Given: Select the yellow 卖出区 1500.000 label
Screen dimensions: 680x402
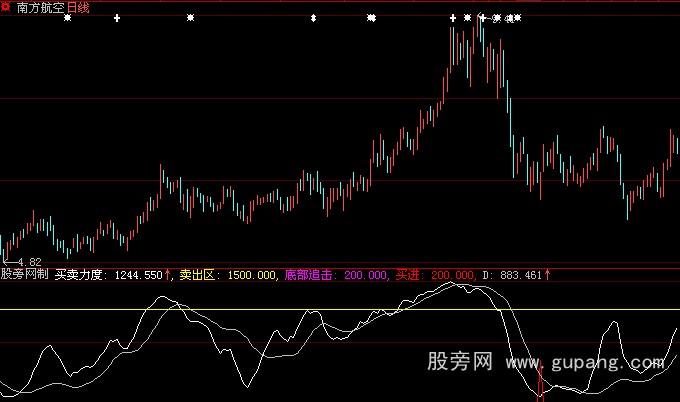Looking at the screenshot, I should [228, 273].
